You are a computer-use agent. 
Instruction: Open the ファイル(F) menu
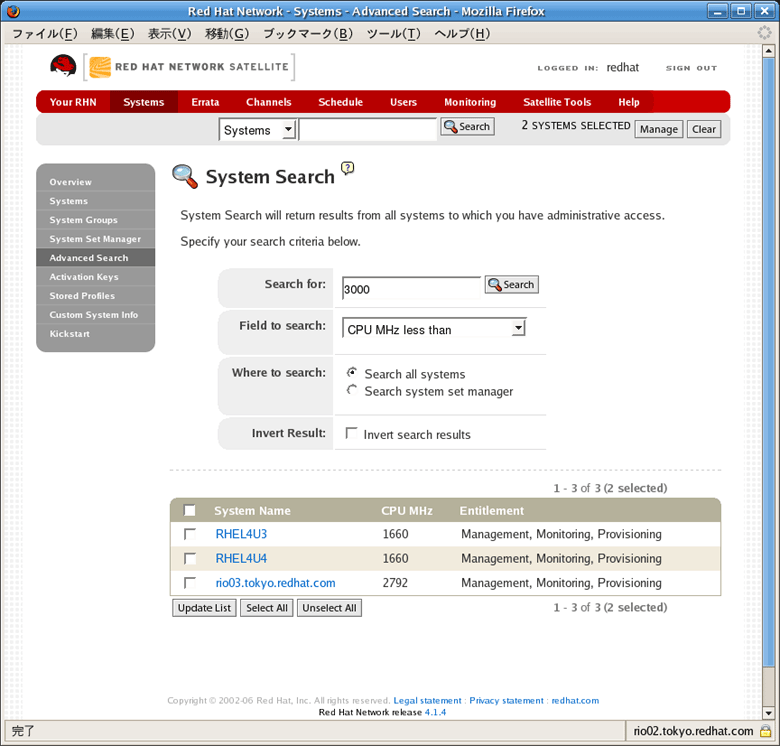coord(45,33)
